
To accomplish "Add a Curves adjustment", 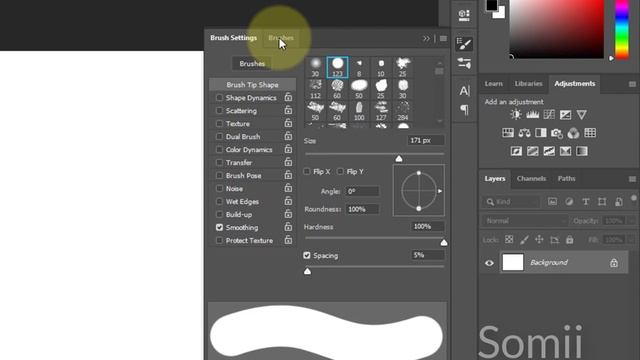I will point(549,115).
